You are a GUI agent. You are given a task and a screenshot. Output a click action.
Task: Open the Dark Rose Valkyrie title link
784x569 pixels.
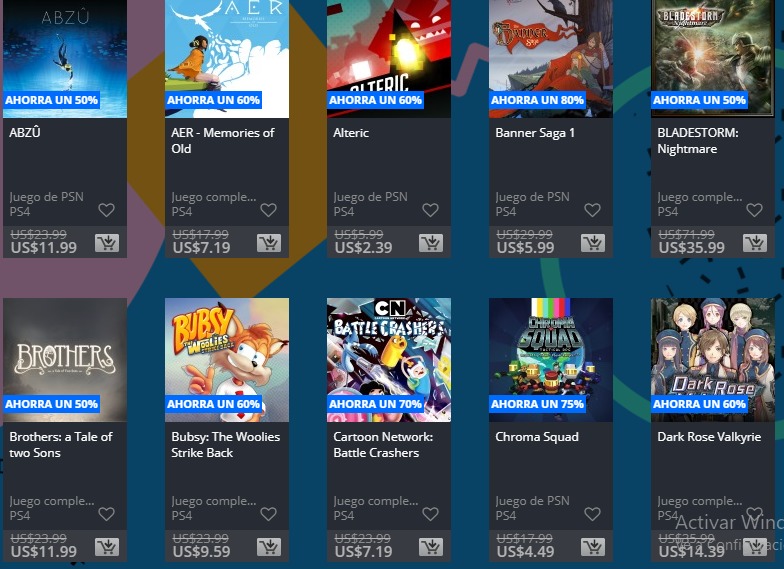click(x=709, y=437)
